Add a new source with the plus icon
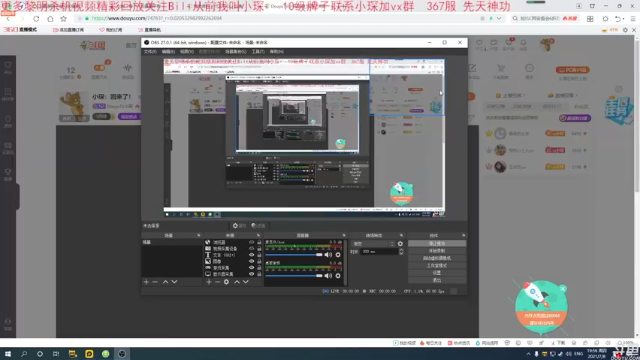Viewport: 640px width, 360px height. [x=209, y=282]
